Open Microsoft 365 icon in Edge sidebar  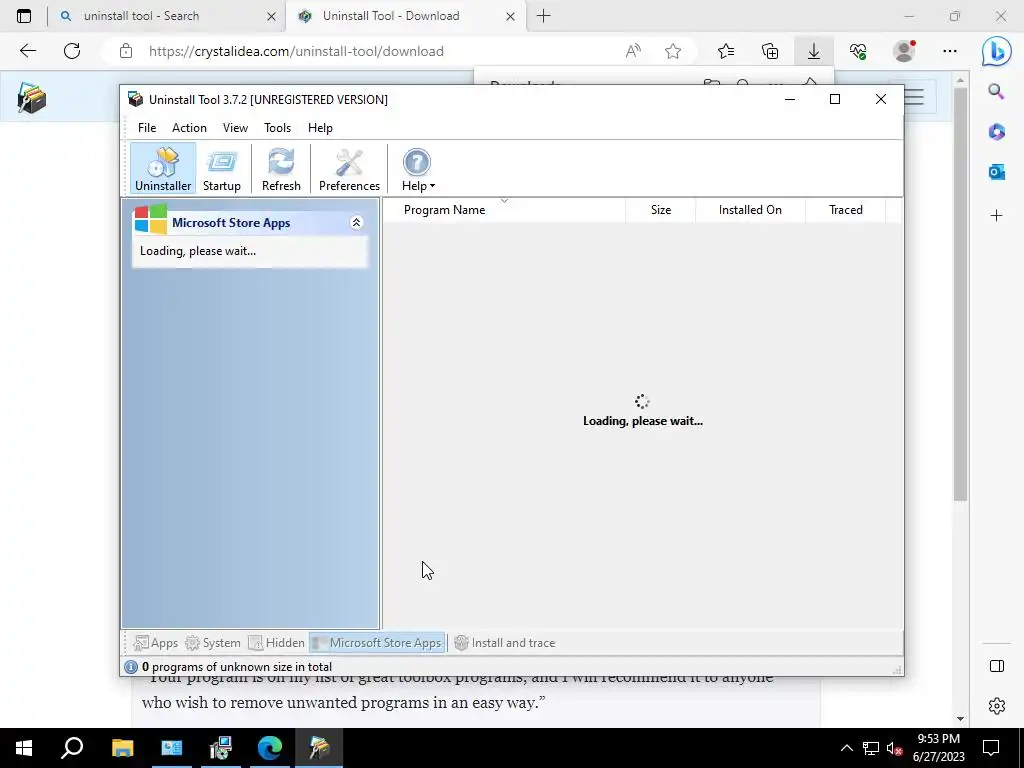[x=997, y=132]
